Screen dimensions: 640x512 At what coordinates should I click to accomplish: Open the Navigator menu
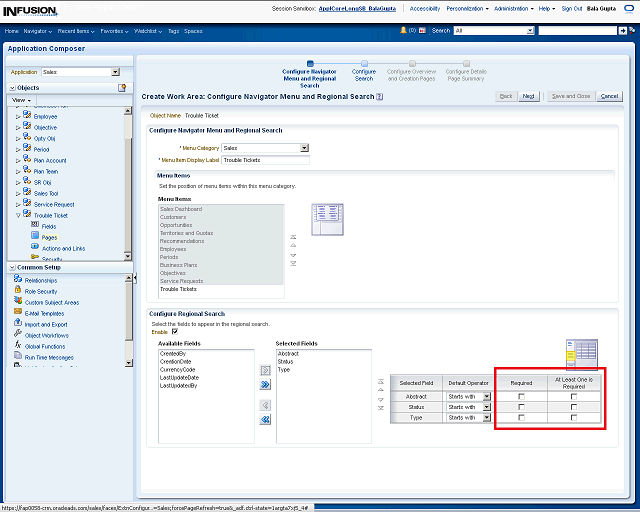click(38, 31)
